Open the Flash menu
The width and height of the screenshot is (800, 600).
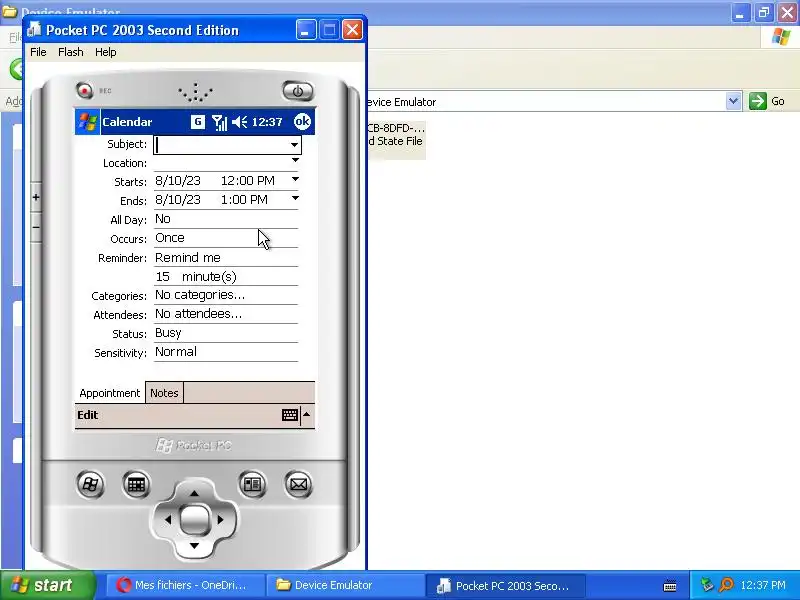(x=70, y=52)
